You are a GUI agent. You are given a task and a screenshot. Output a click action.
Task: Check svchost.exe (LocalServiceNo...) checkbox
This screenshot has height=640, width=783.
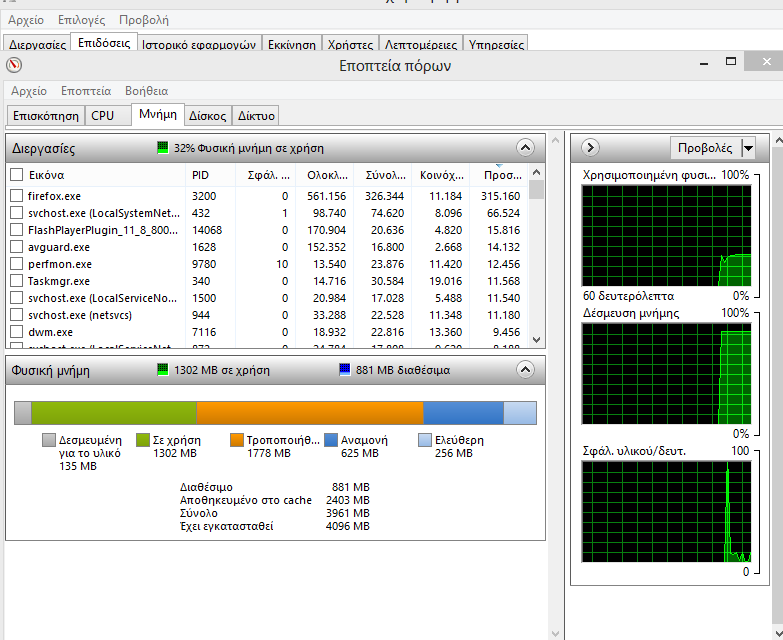16,298
